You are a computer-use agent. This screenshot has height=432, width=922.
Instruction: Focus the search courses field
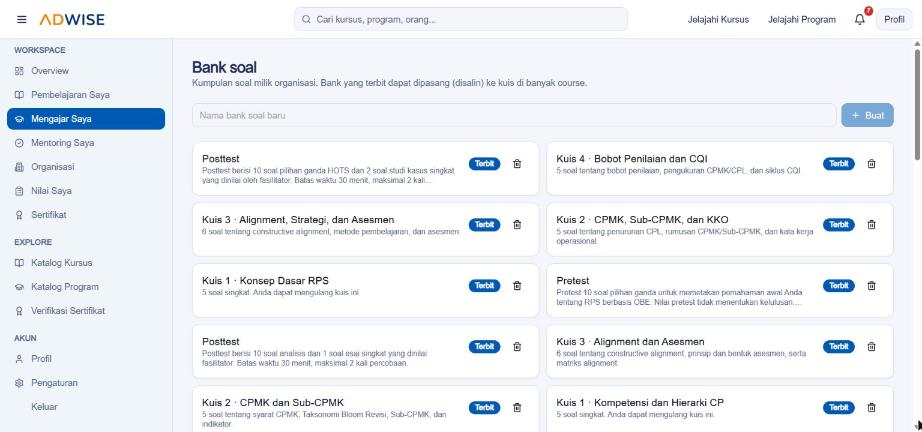click(461, 19)
